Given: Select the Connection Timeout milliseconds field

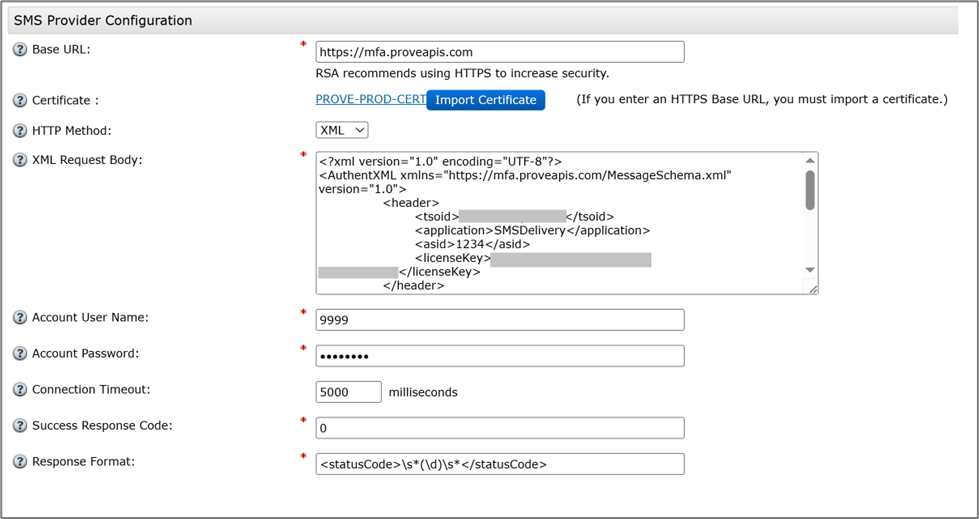Looking at the screenshot, I should point(348,392).
